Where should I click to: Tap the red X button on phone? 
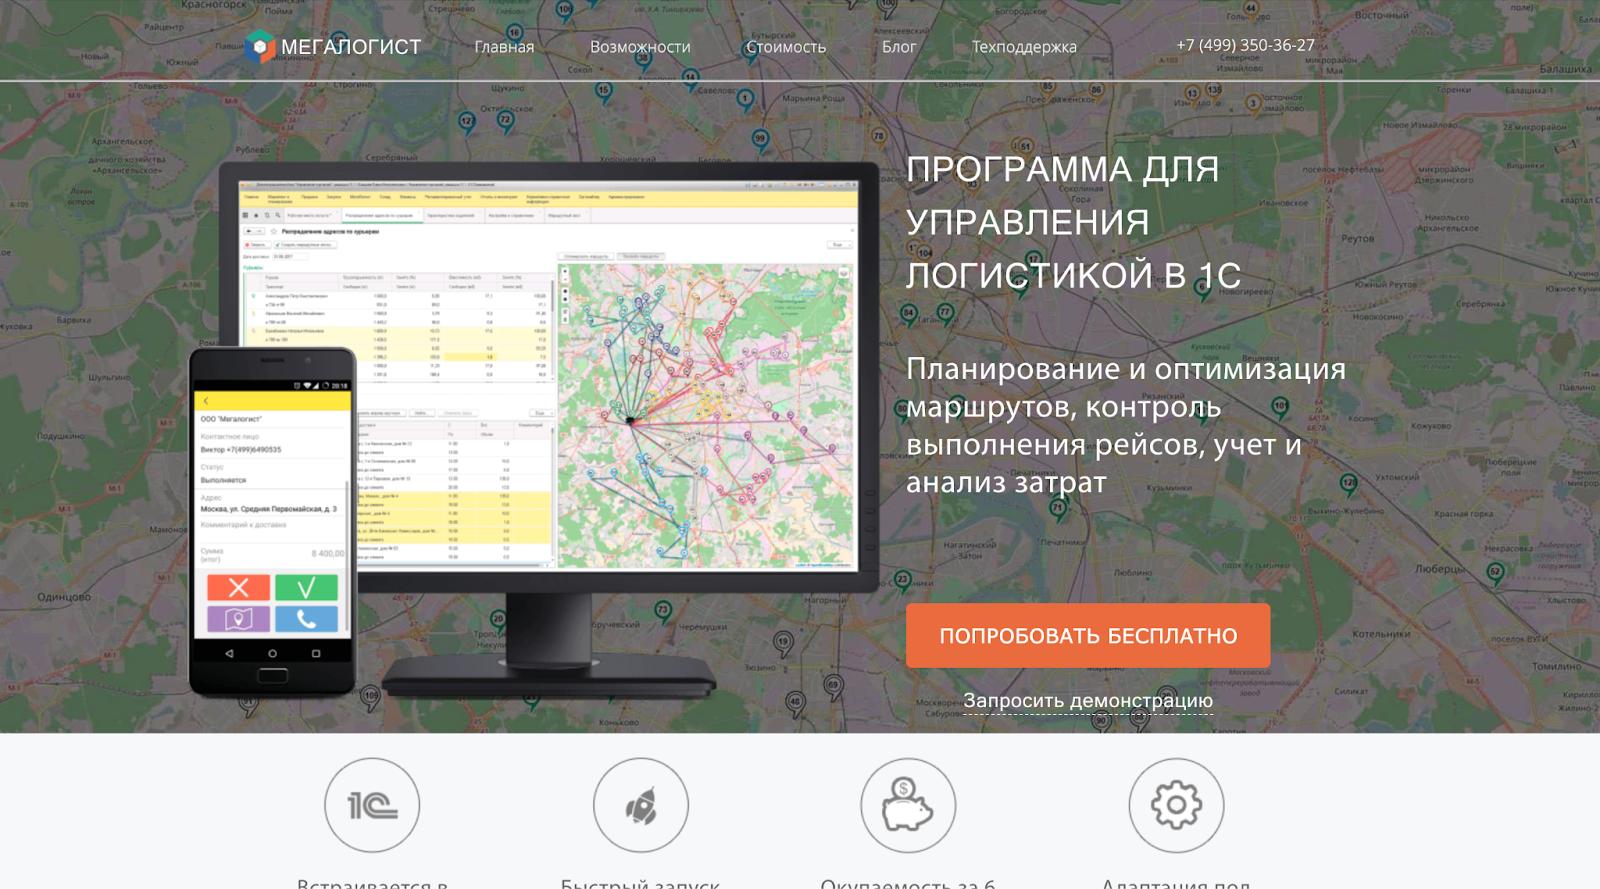click(238, 587)
